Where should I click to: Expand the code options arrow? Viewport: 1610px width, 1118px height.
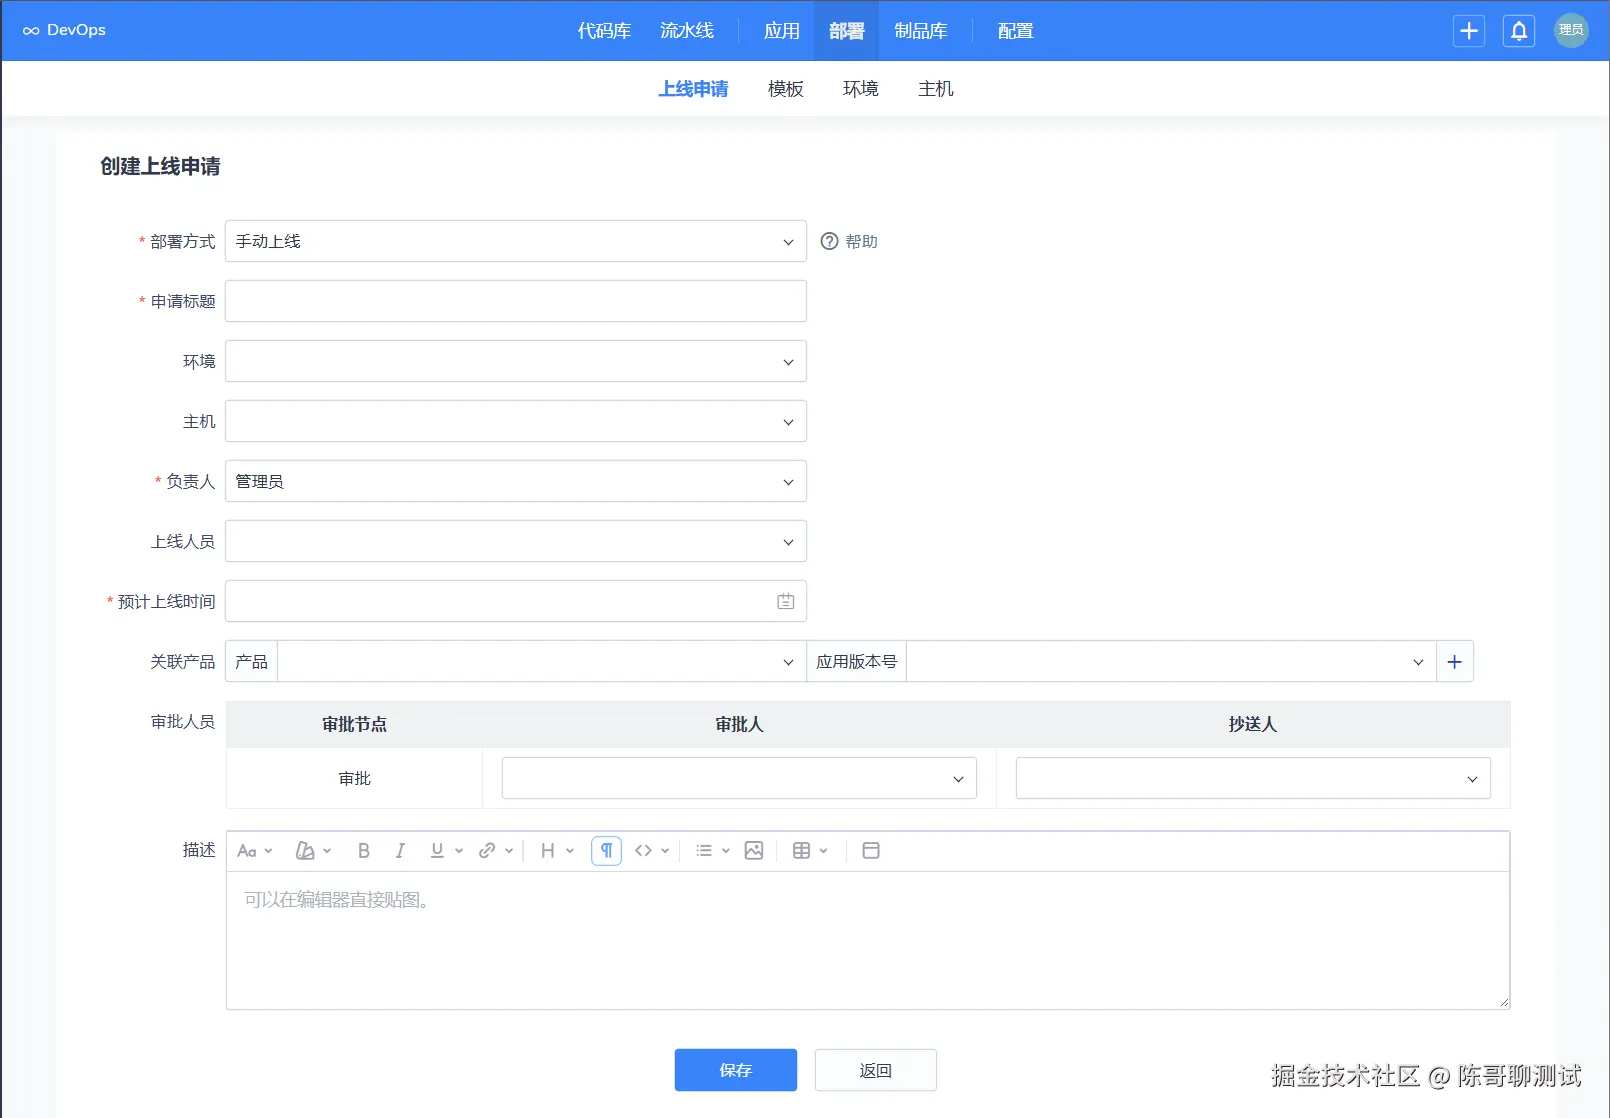665,851
